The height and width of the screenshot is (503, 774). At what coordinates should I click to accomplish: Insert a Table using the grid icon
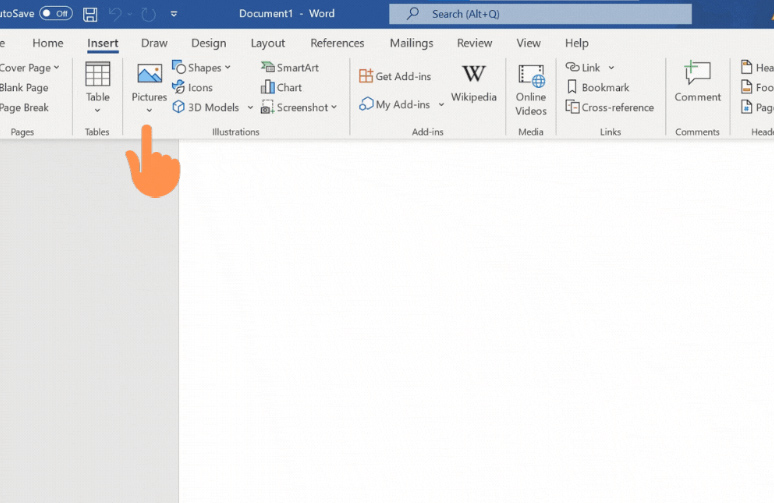tap(98, 75)
